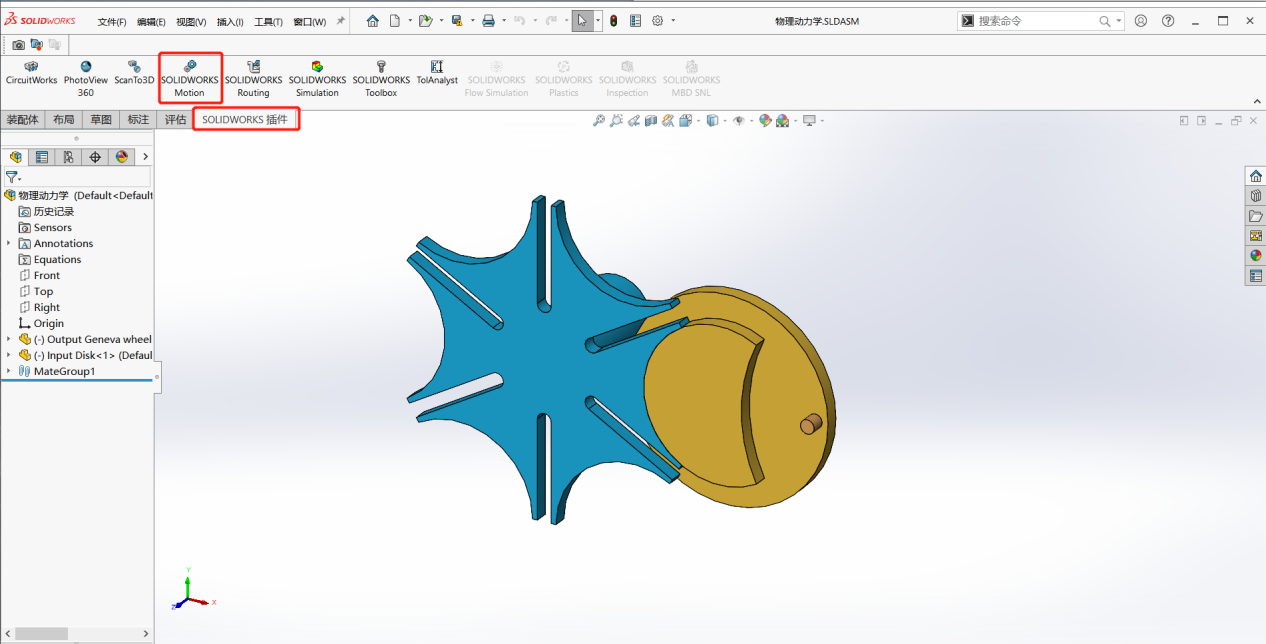
Task: Open the Edit Appearance tool
Action: coord(765,120)
